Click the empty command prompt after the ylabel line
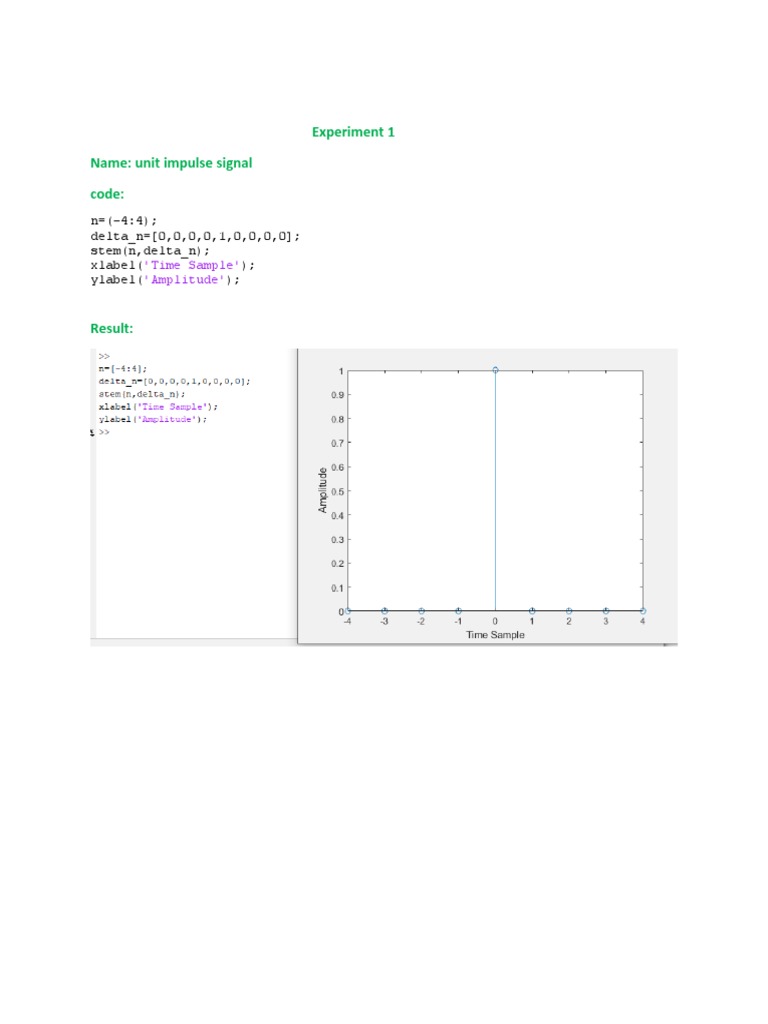Image resolution: width=768 pixels, height=1024 pixels. tap(104, 432)
